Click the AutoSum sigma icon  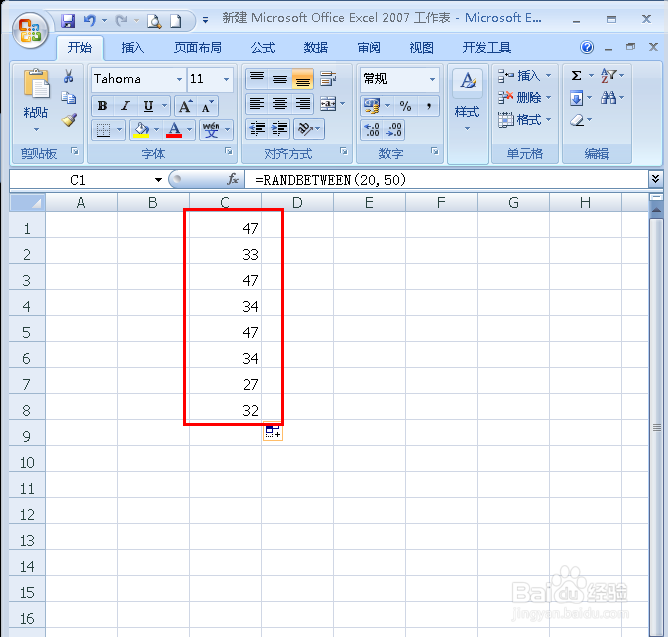click(576, 76)
